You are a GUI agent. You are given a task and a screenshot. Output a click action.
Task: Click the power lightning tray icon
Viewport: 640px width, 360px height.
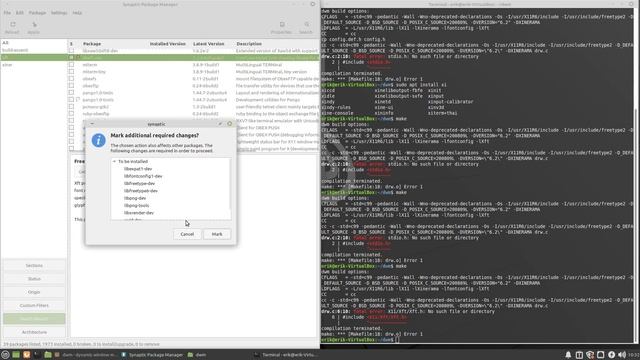(611, 355)
